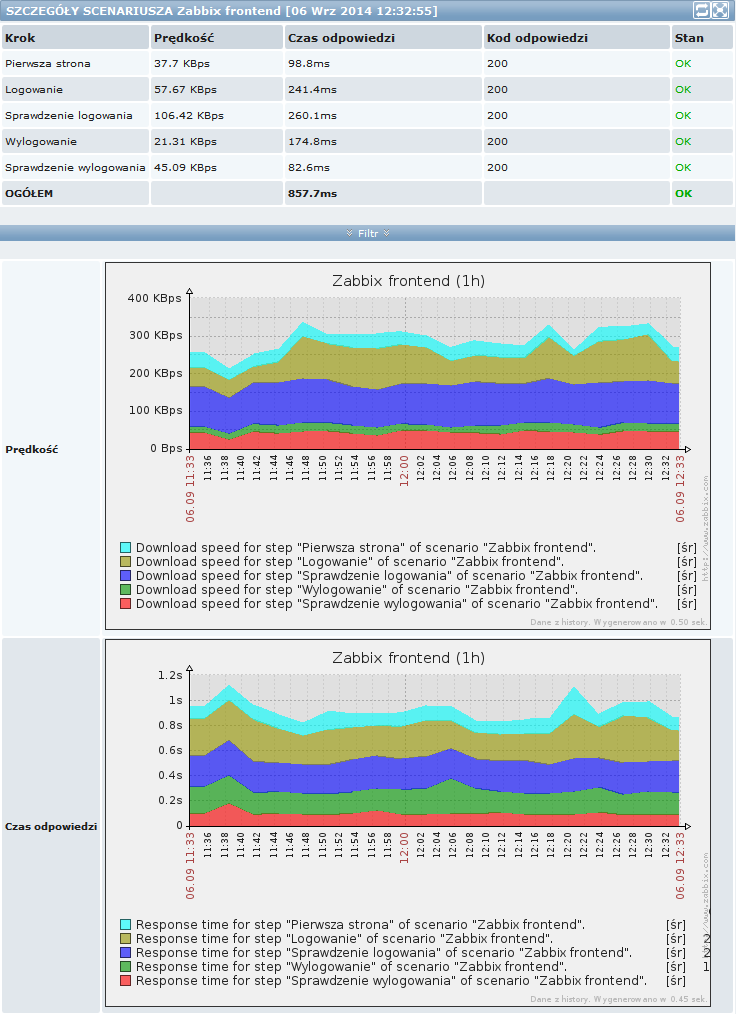Viewport: 736px width, 1014px height.
Task: Click the 37.7 KBps speed value
Action: pos(182,63)
